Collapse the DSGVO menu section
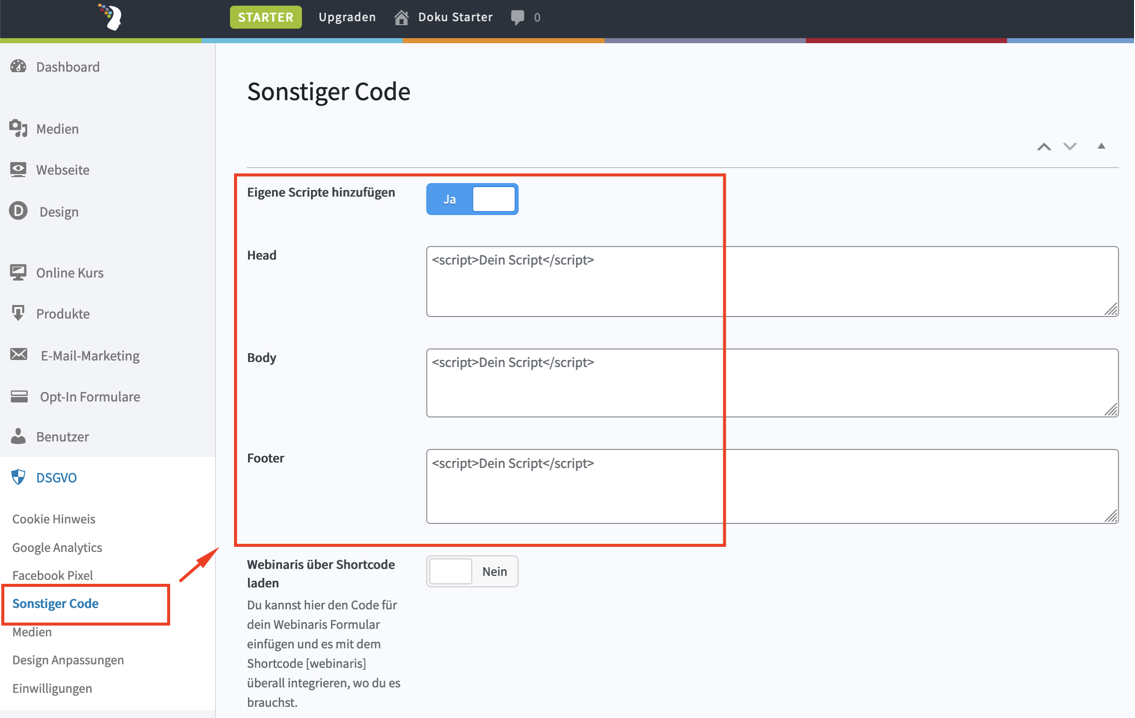1135x718 pixels. click(56, 478)
